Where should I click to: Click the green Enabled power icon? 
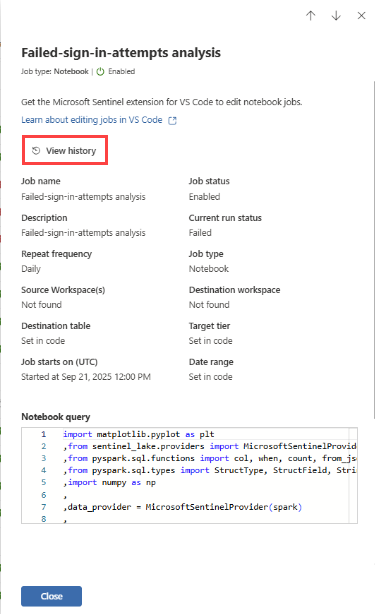point(101,72)
